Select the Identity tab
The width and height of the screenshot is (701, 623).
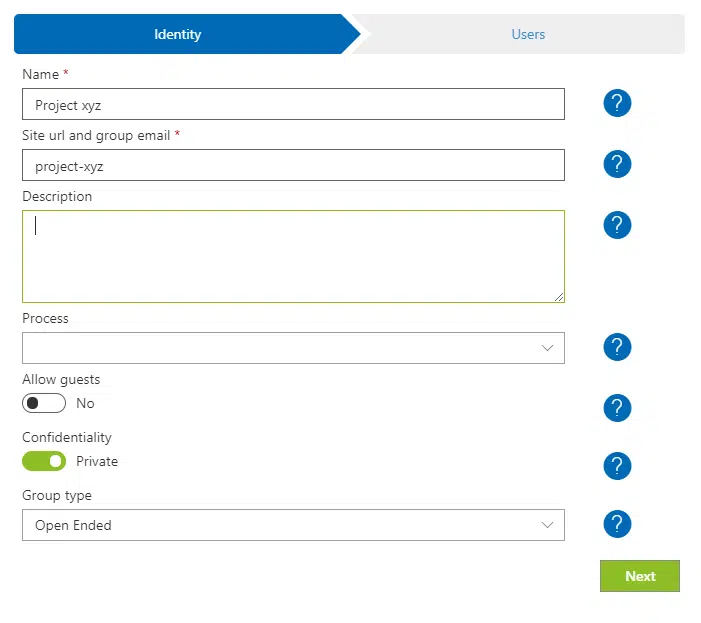(x=178, y=34)
